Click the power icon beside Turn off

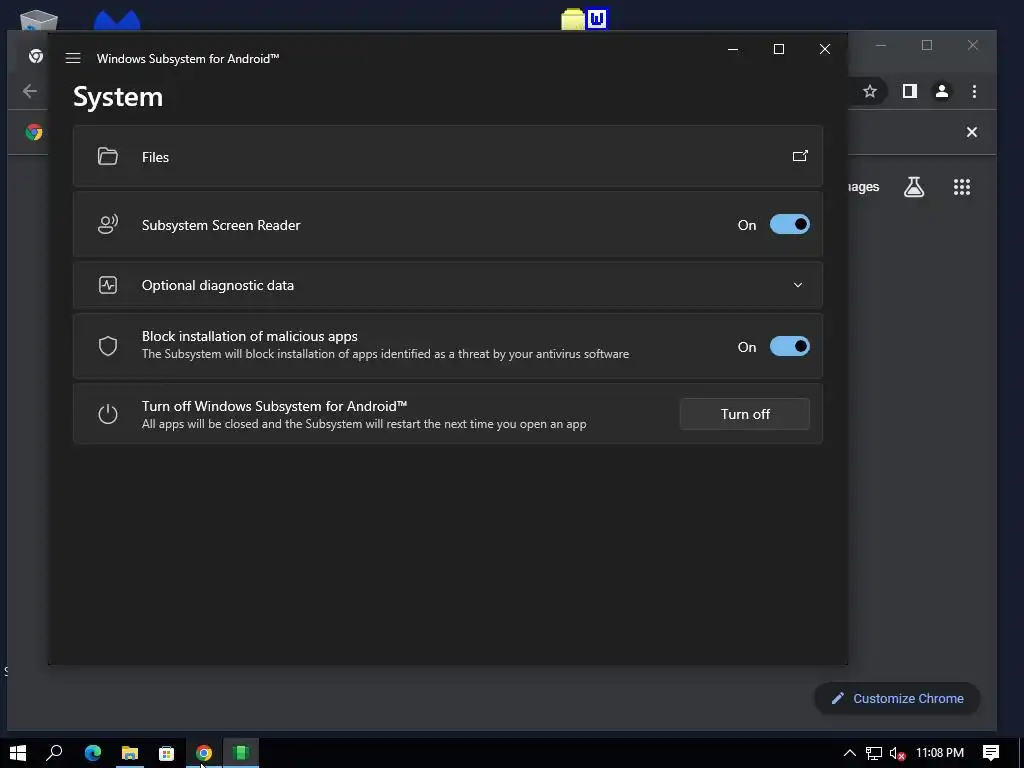[x=108, y=414]
